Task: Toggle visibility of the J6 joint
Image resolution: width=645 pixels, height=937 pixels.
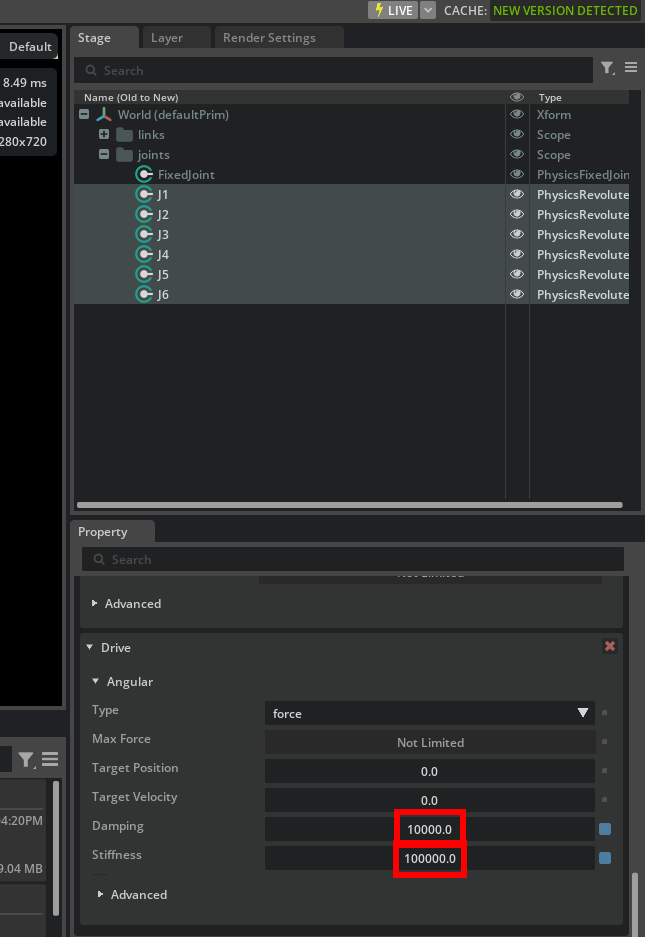Action: [x=517, y=295]
